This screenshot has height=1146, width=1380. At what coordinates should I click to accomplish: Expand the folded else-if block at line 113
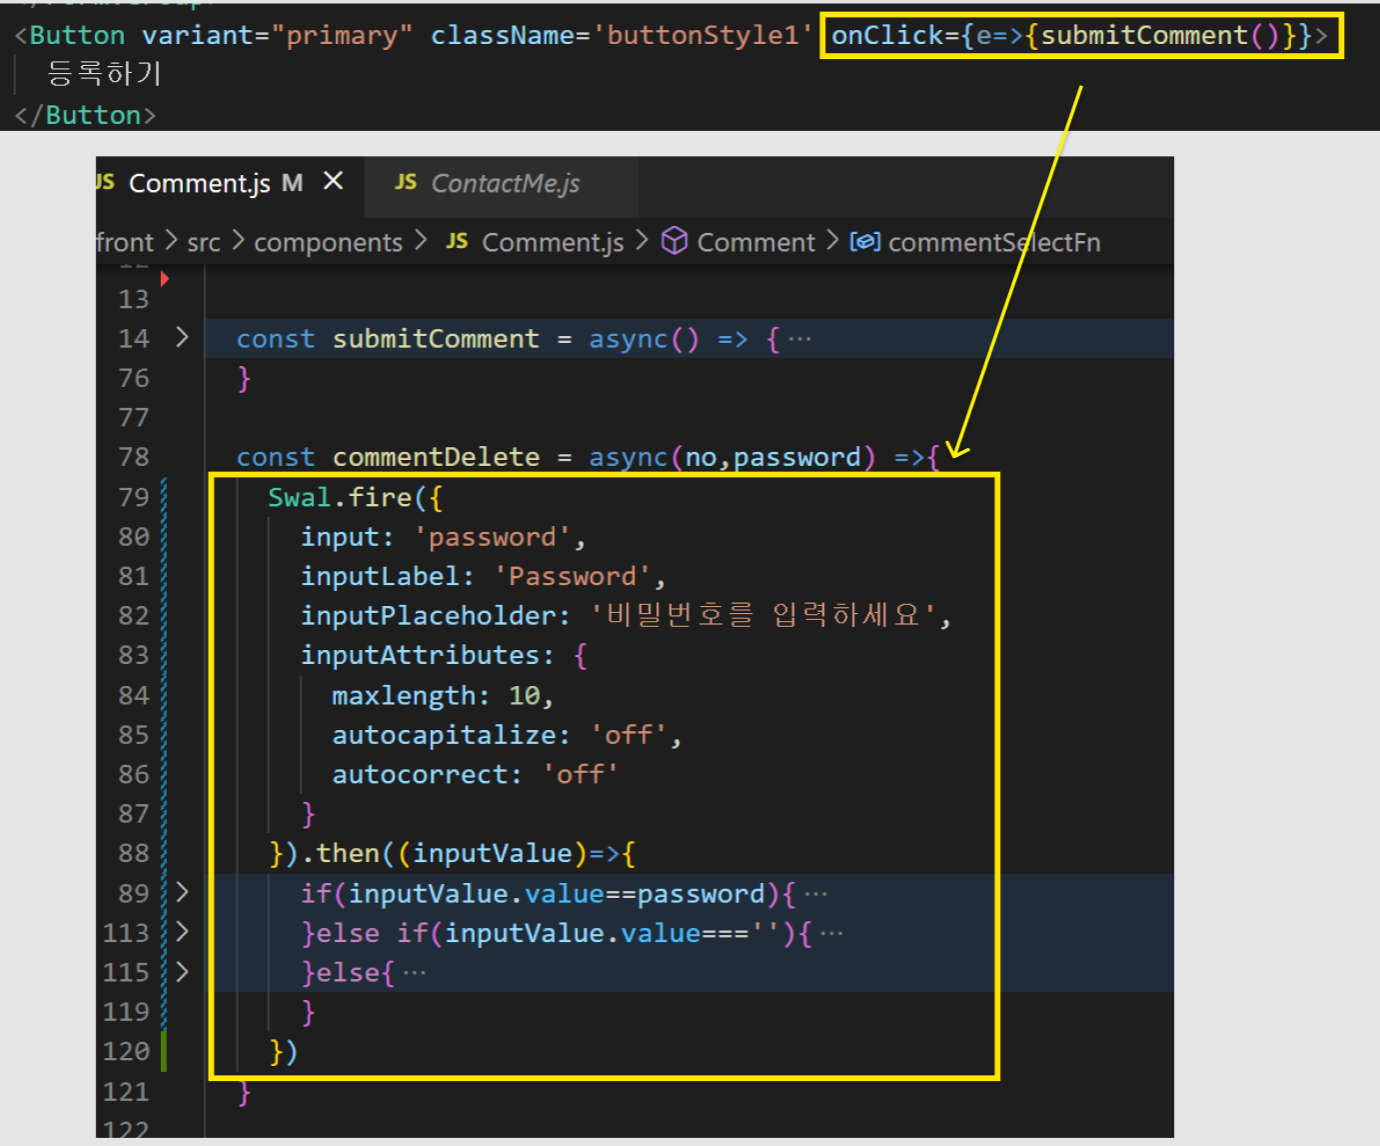click(x=182, y=932)
